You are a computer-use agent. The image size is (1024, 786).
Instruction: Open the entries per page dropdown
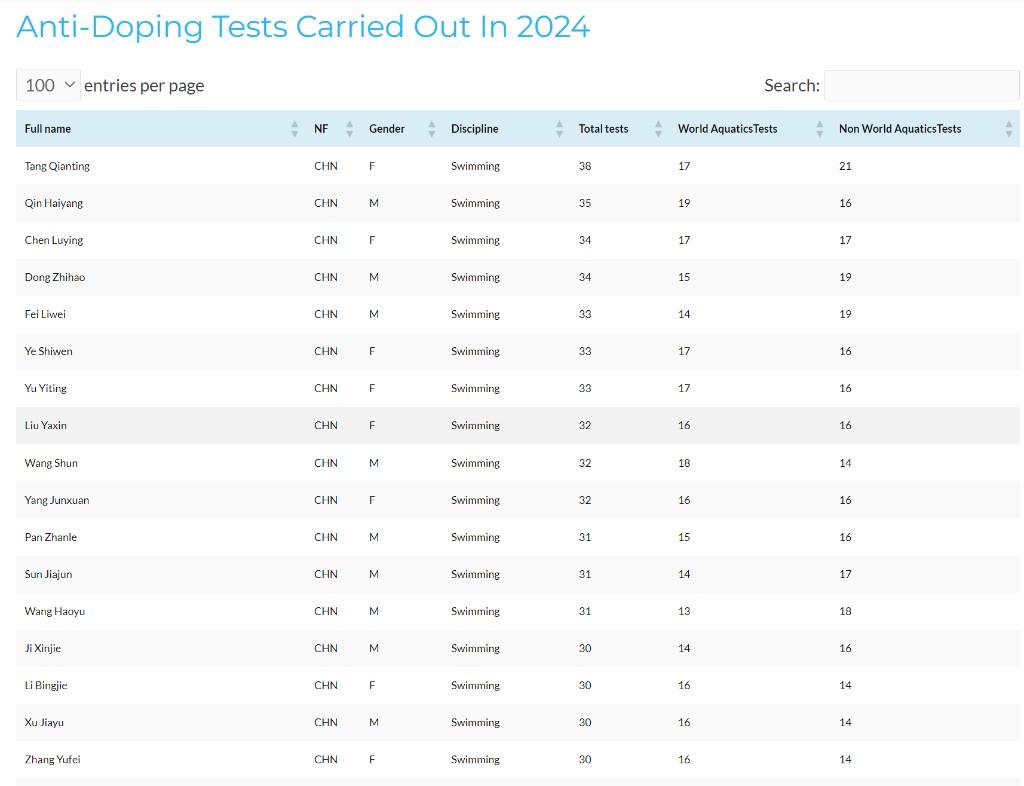tap(48, 86)
